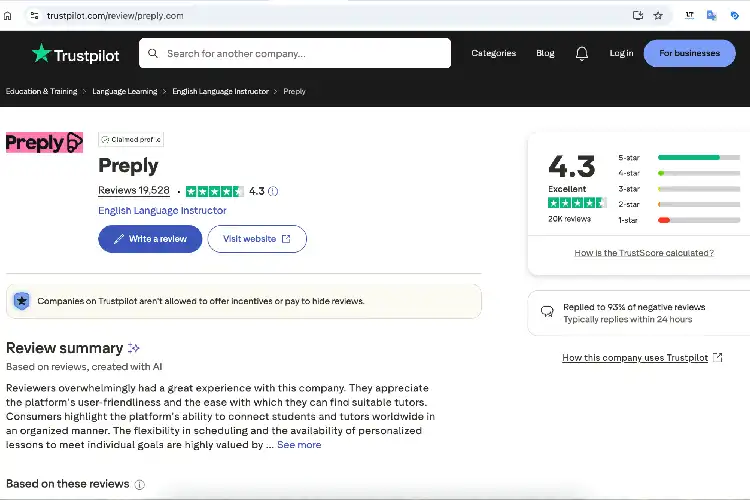The width and height of the screenshot is (750, 500).
Task: Click the Visit website button
Action: [257, 239]
